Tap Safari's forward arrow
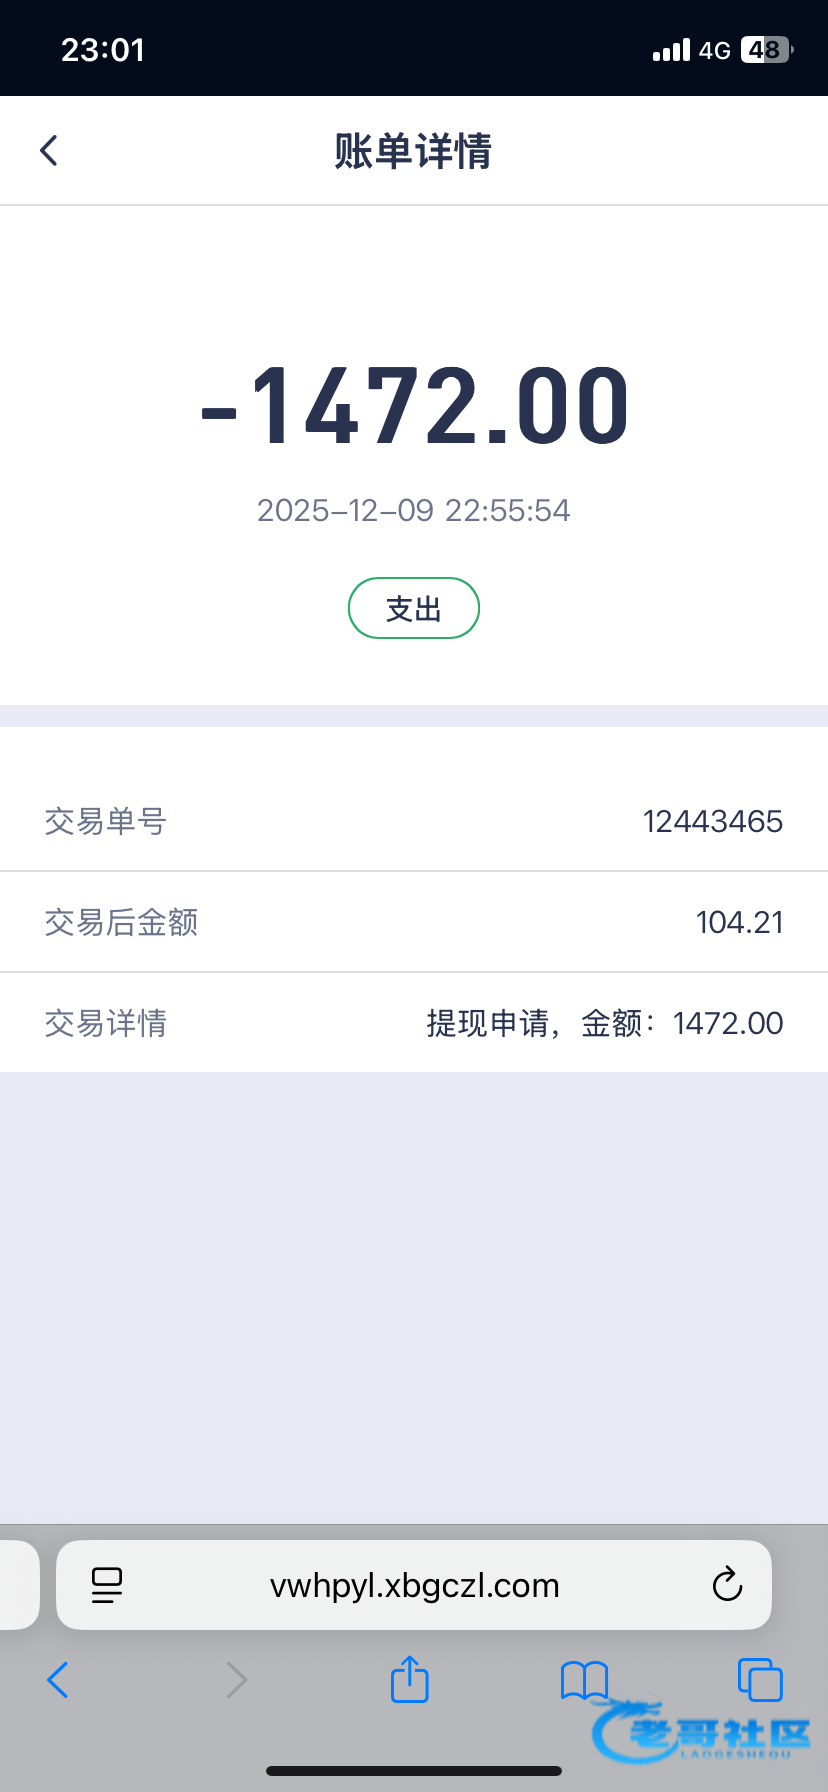 point(236,1680)
